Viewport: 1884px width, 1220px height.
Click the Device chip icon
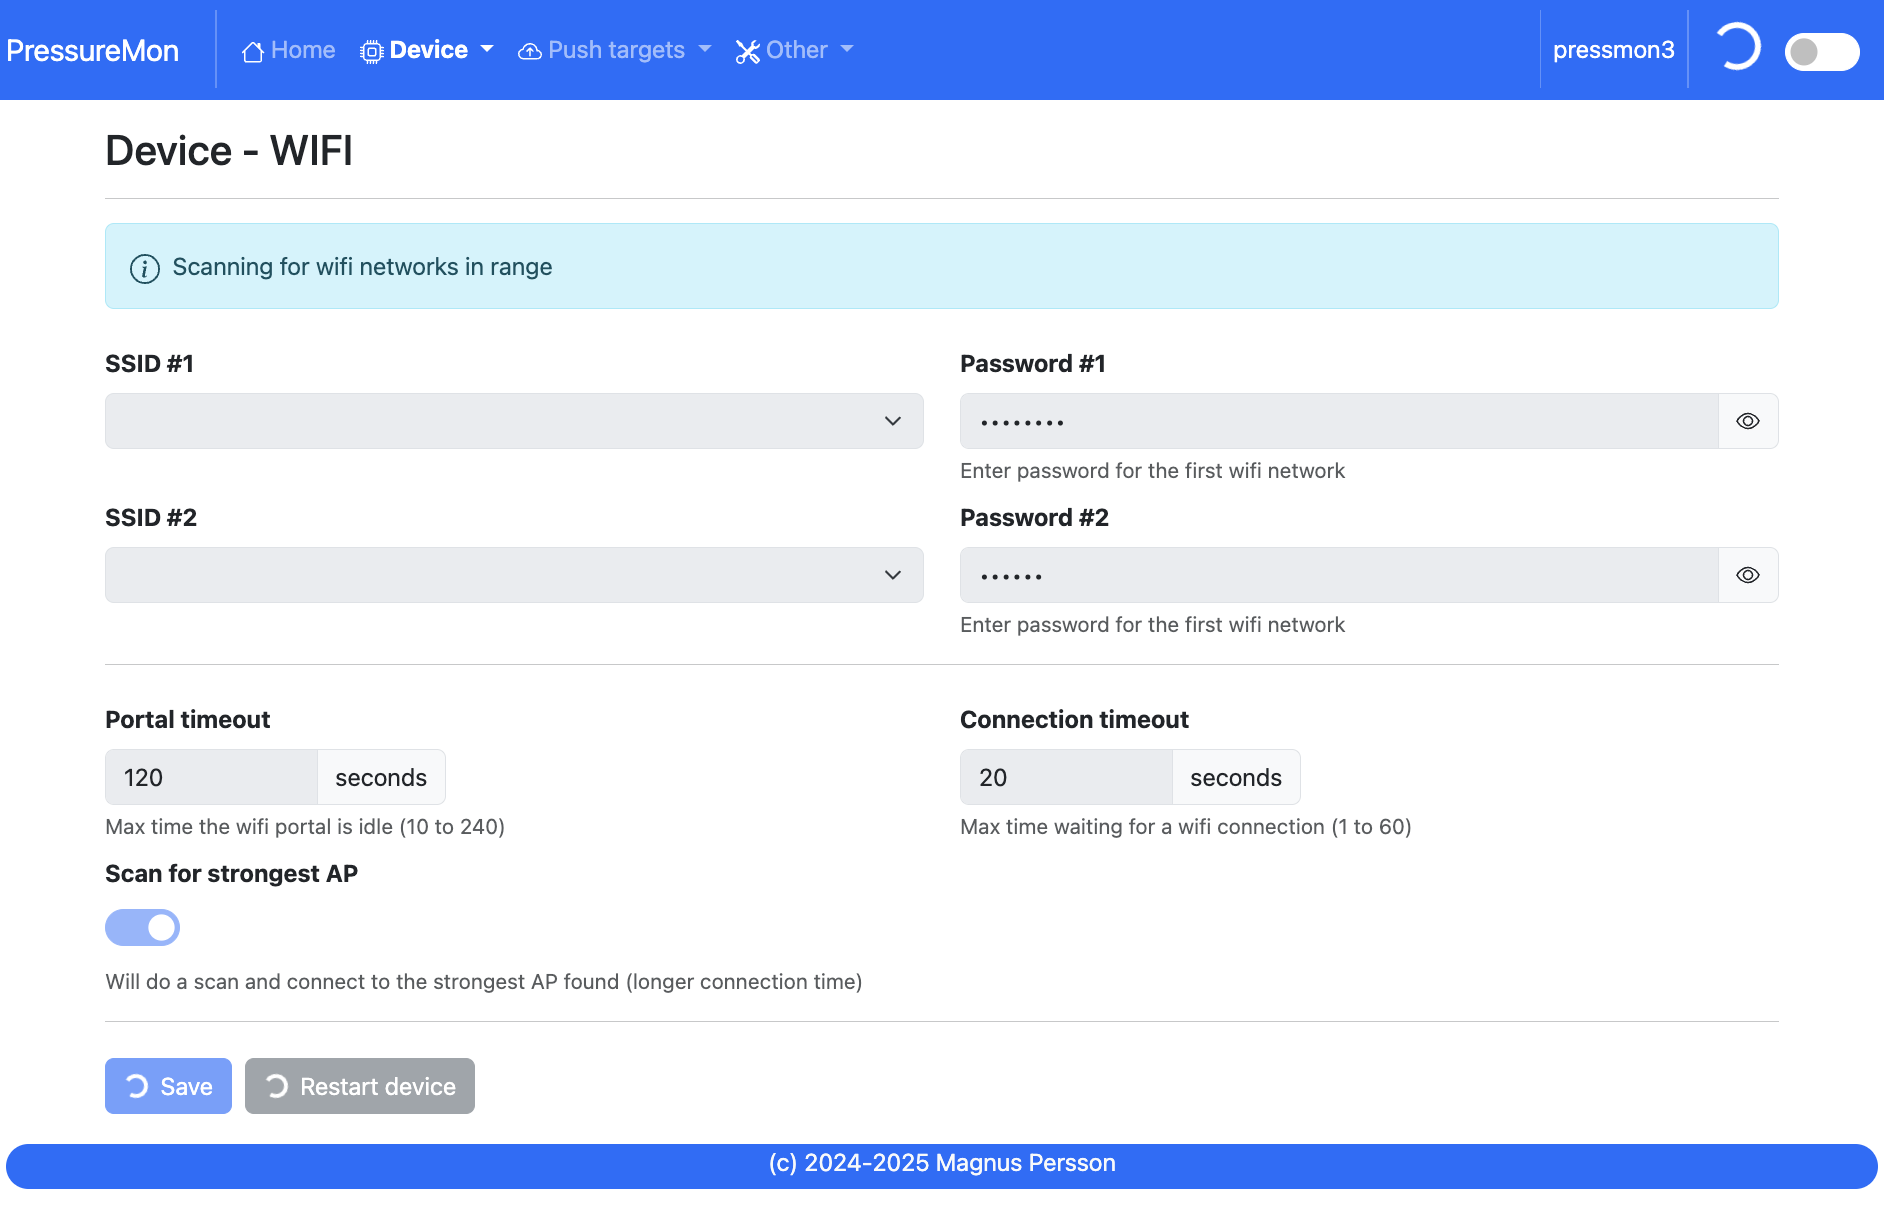(372, 51)
